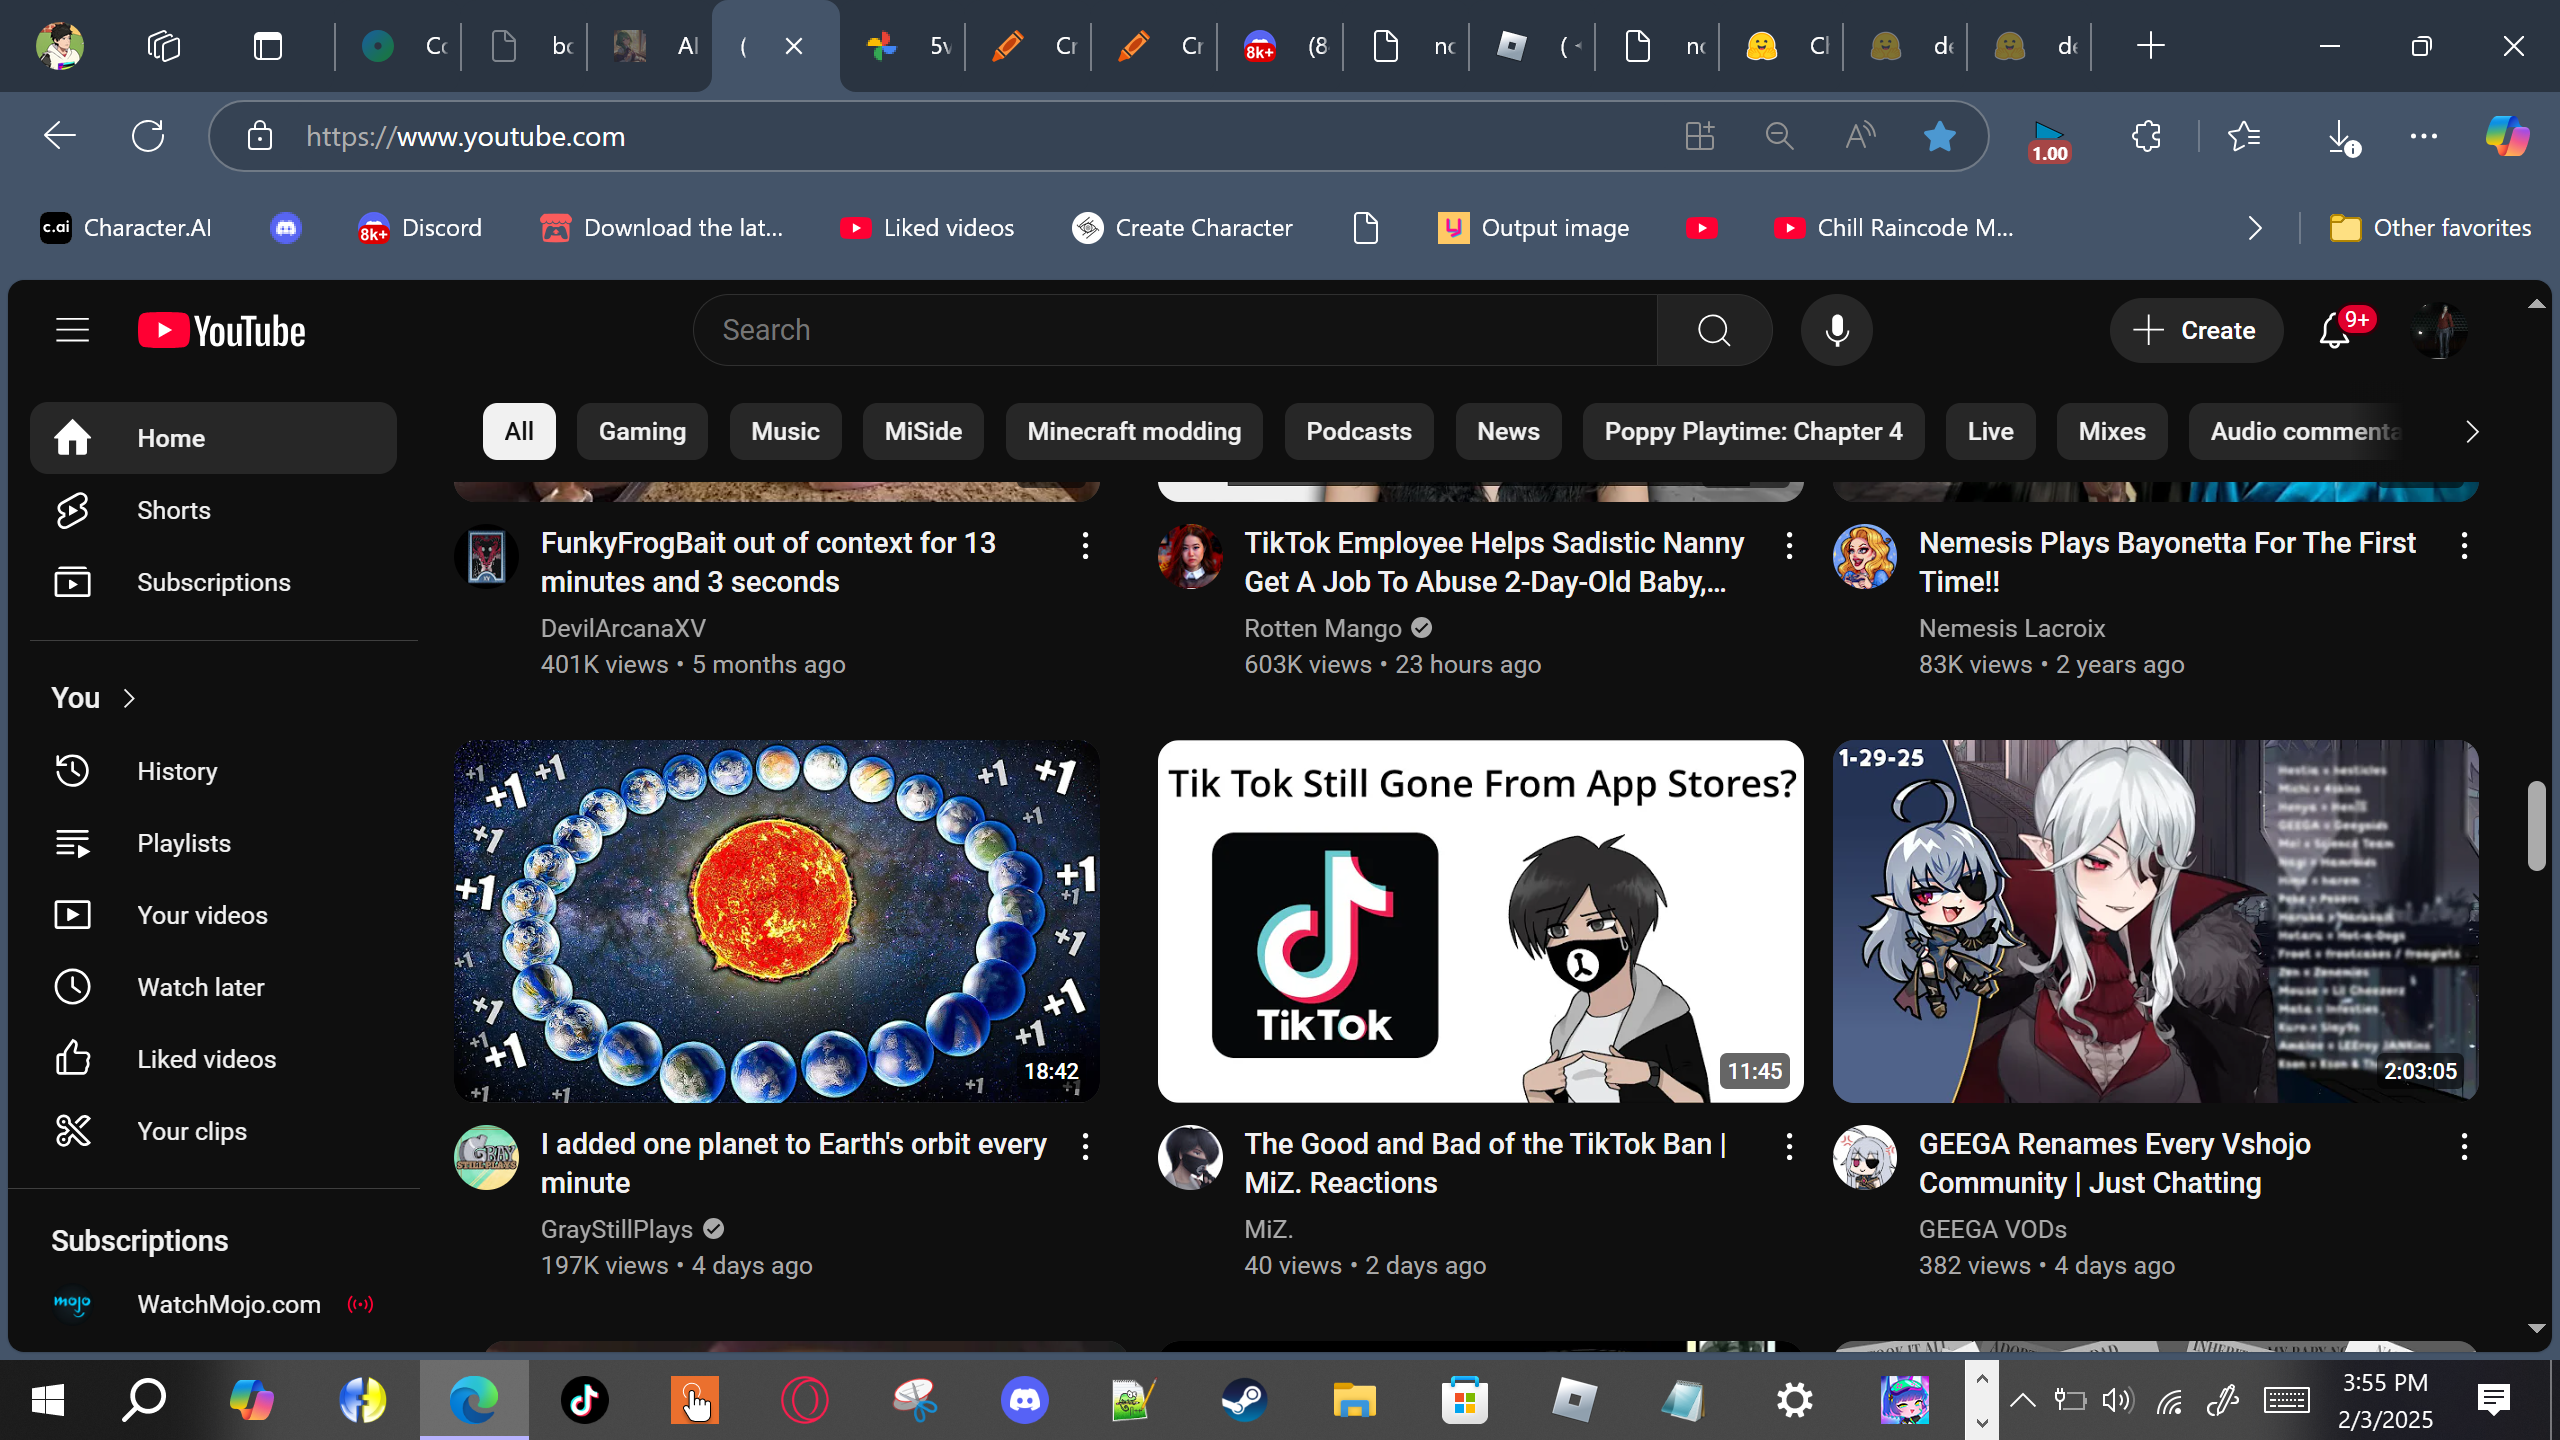The image size is (2560, 1440).
Task: Open Steam from the taskbar
Action: [1244, 1400]
